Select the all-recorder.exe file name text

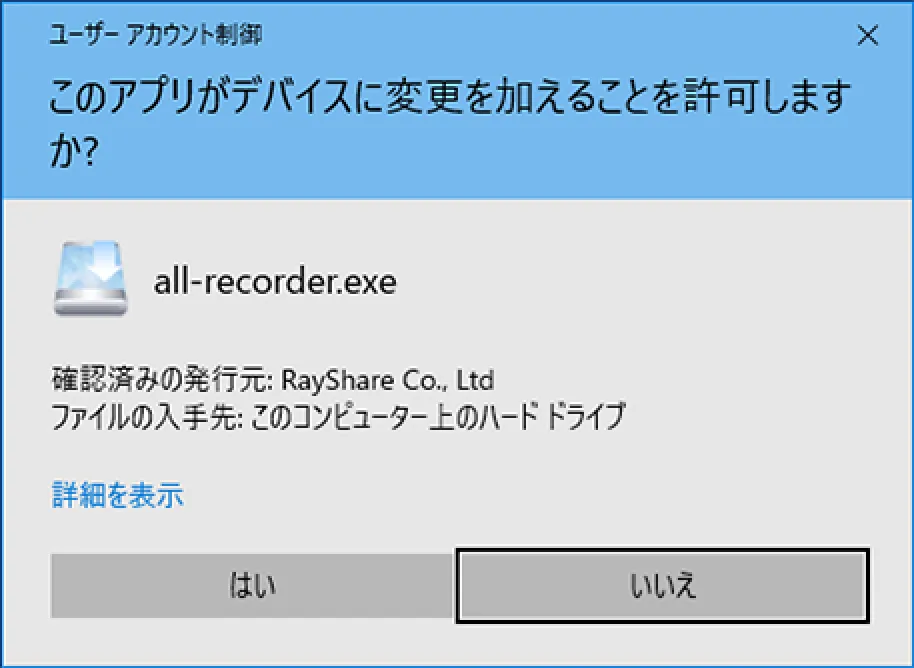click(x=275, y=282)
